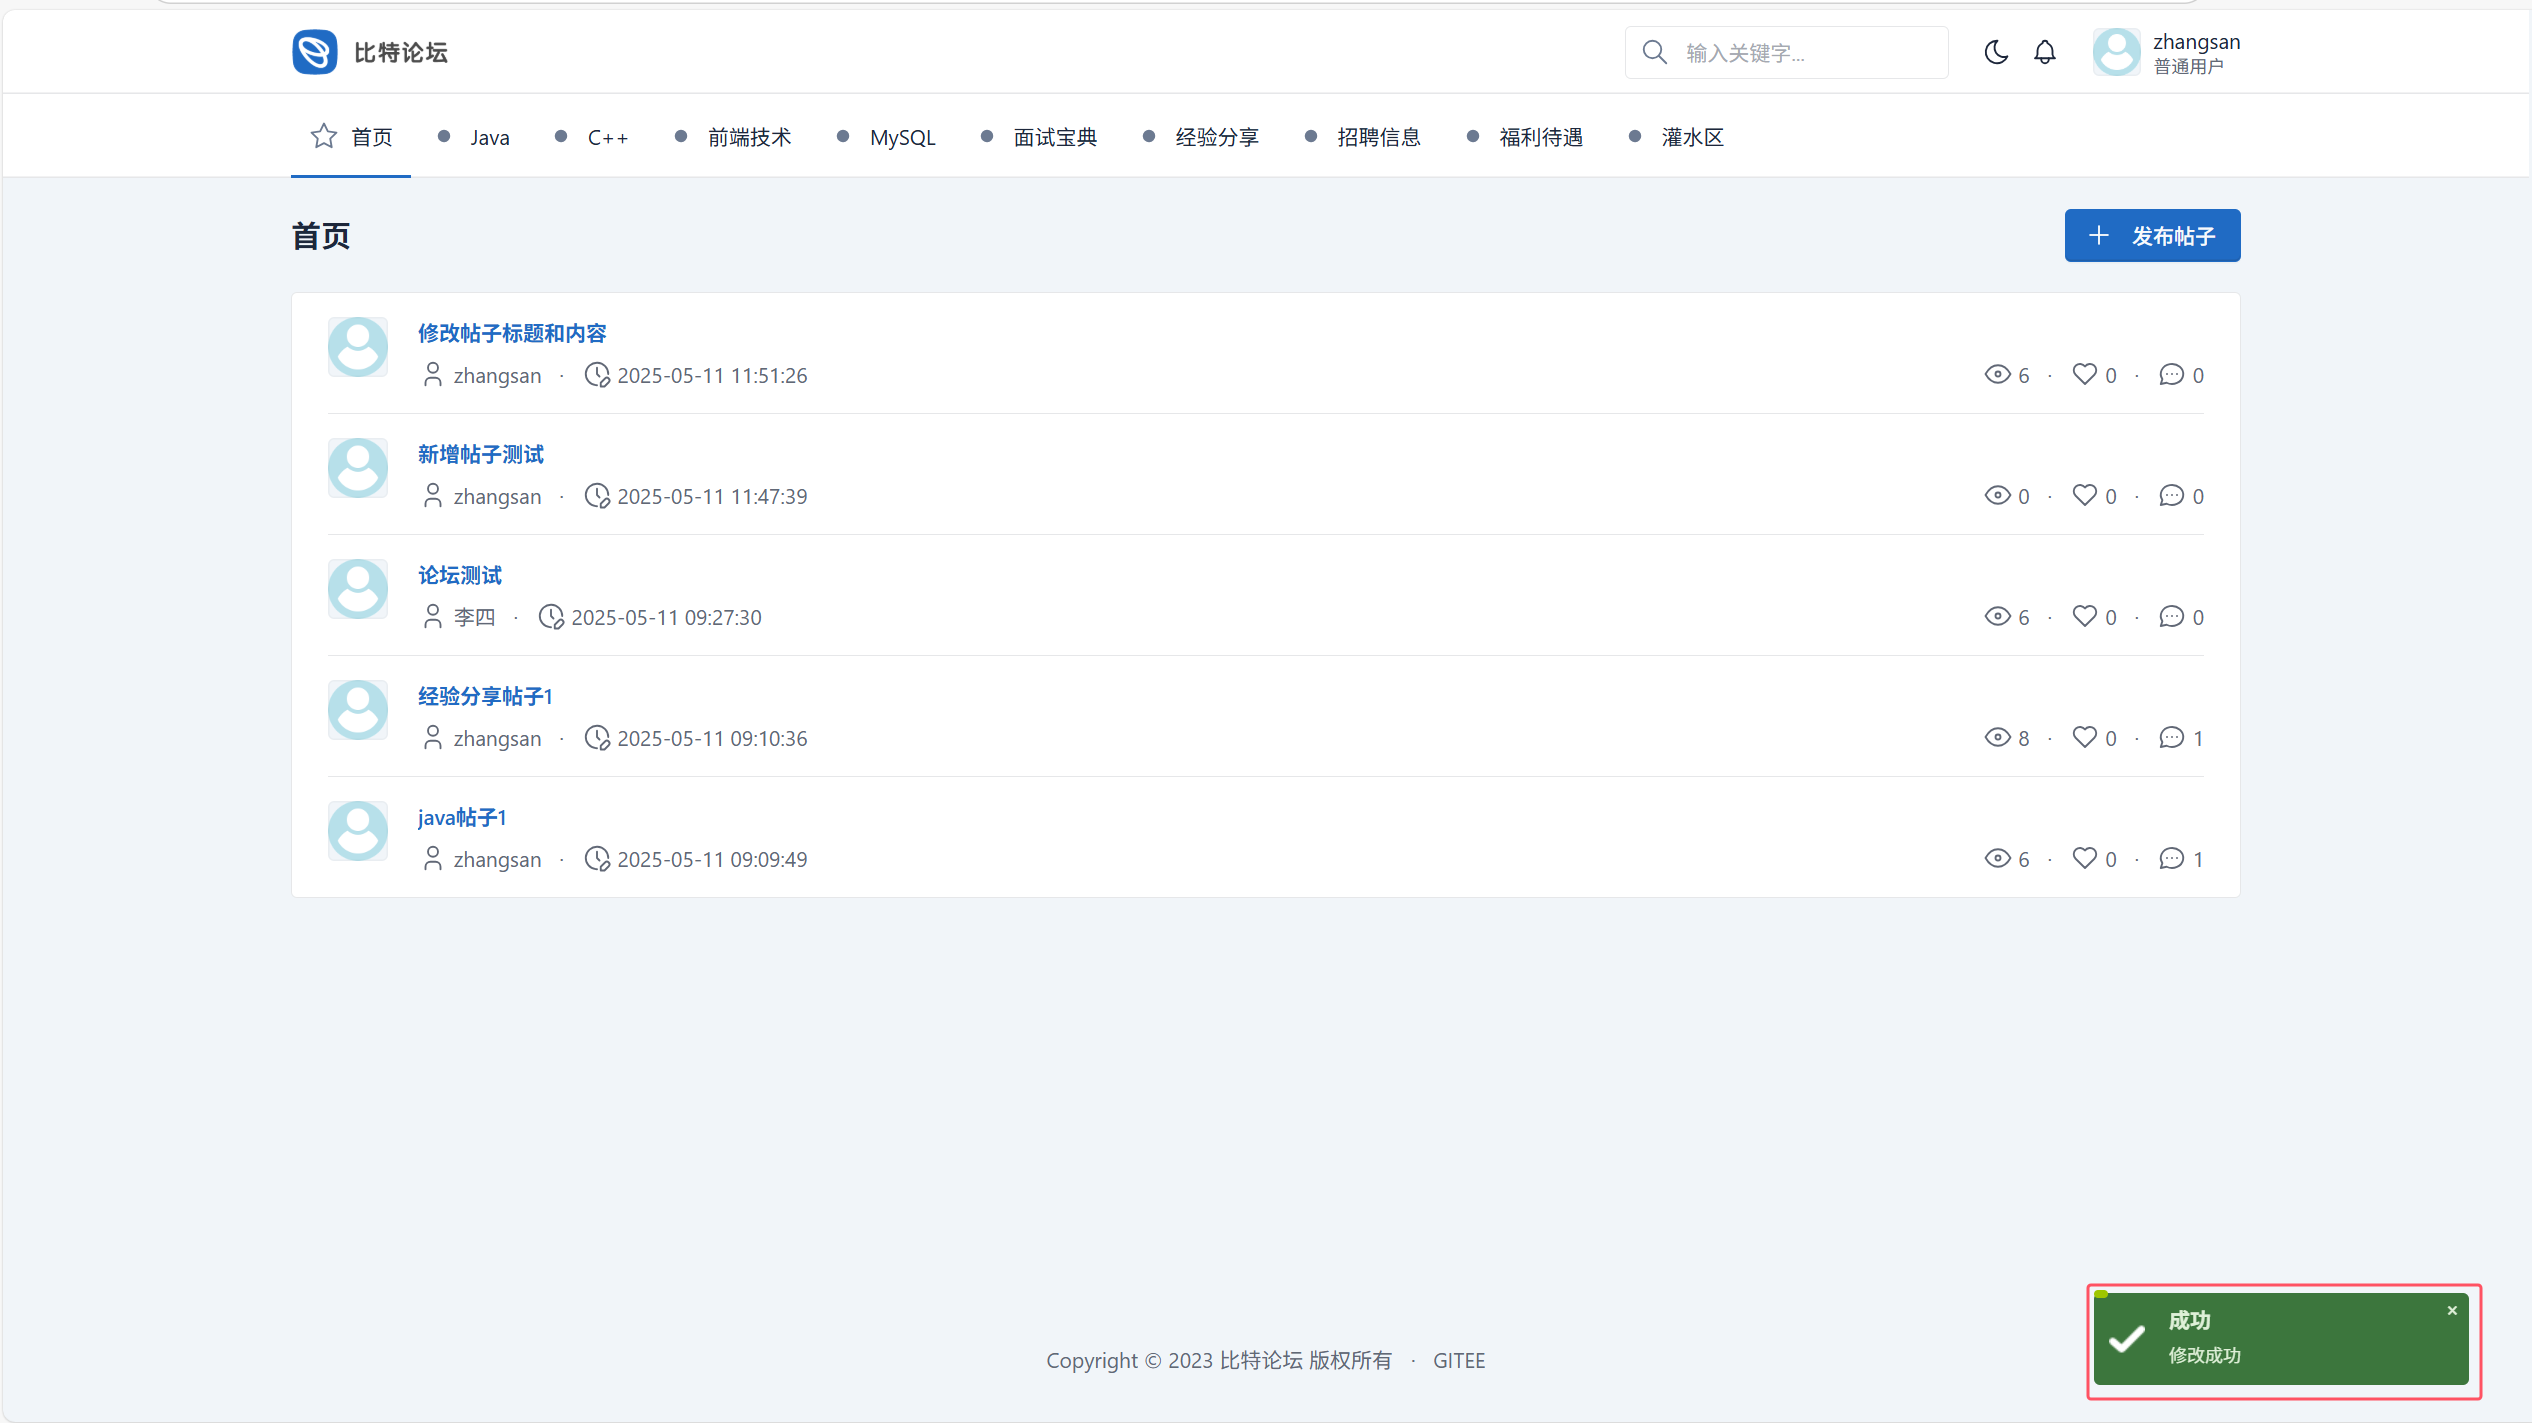Click avatar beside java帖子1 post

point(358,831)
